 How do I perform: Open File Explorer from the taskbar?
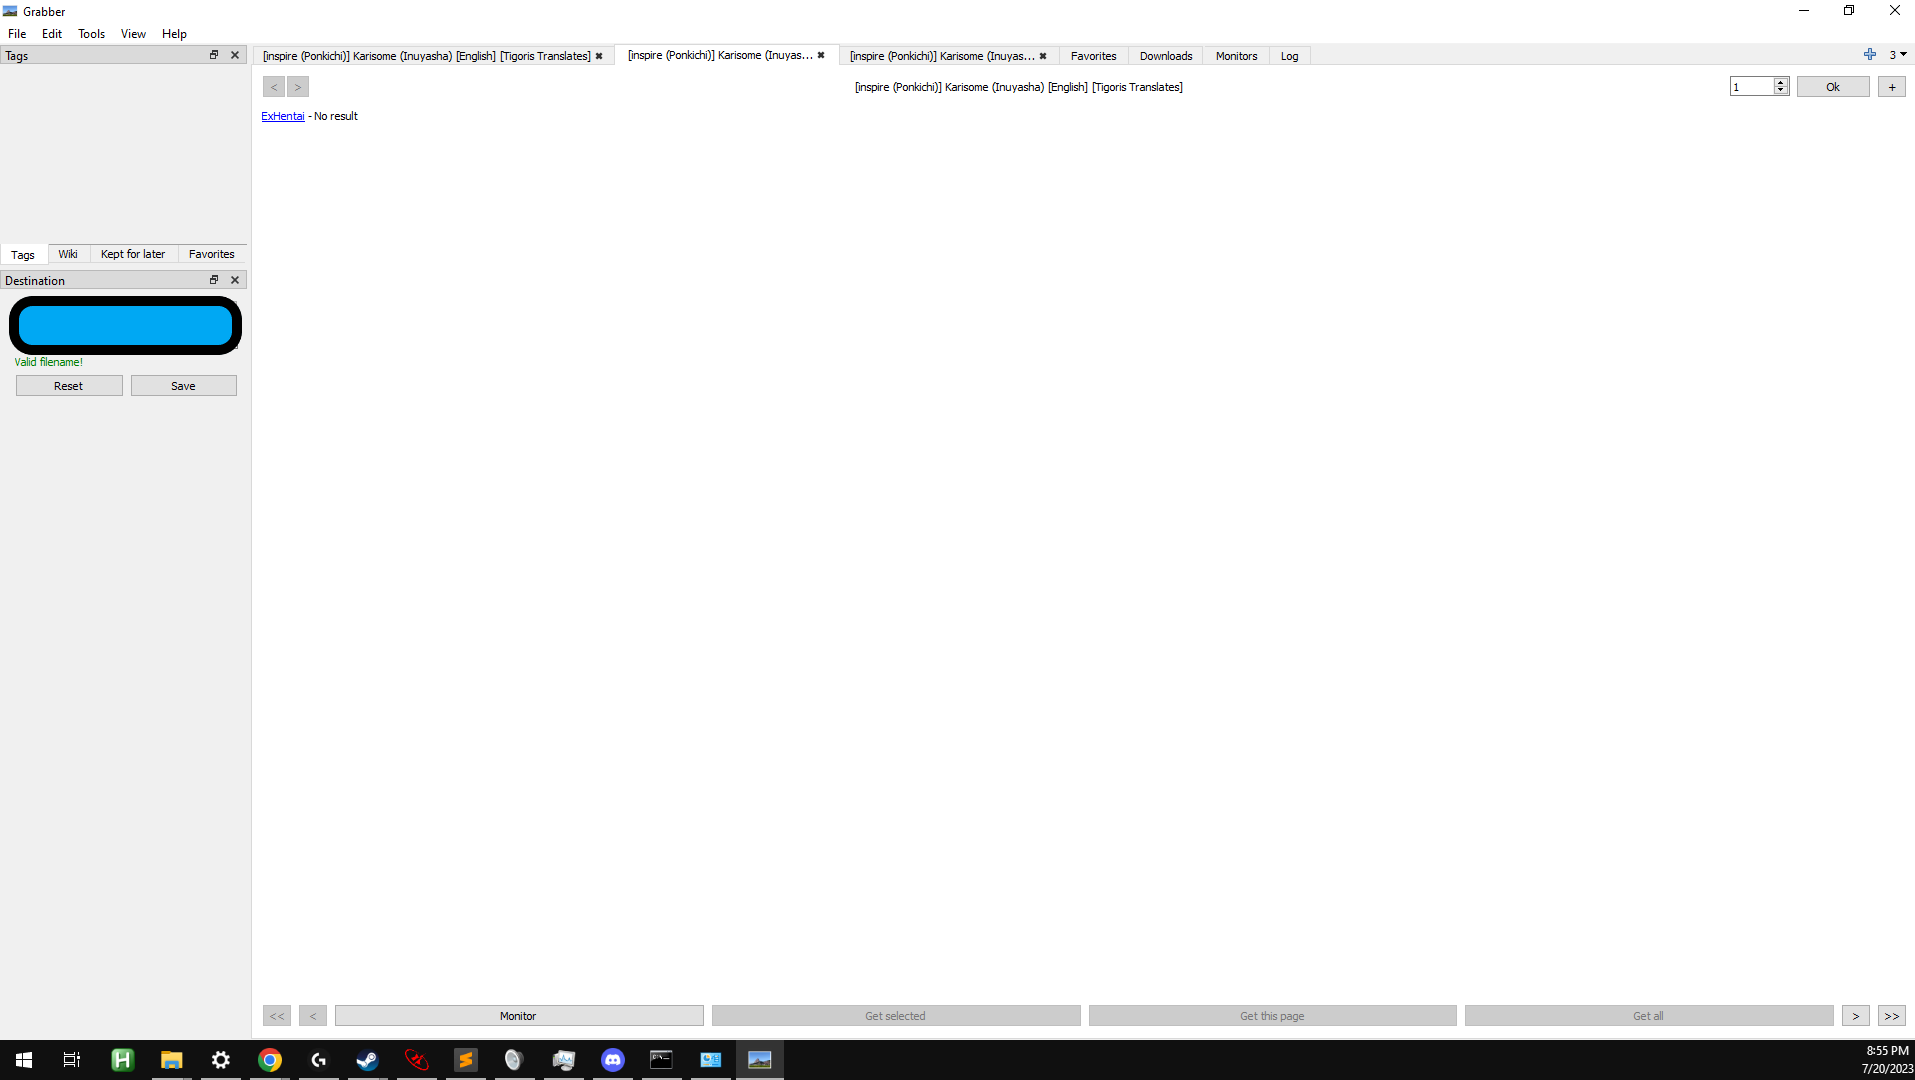[x=171, y=1059]
